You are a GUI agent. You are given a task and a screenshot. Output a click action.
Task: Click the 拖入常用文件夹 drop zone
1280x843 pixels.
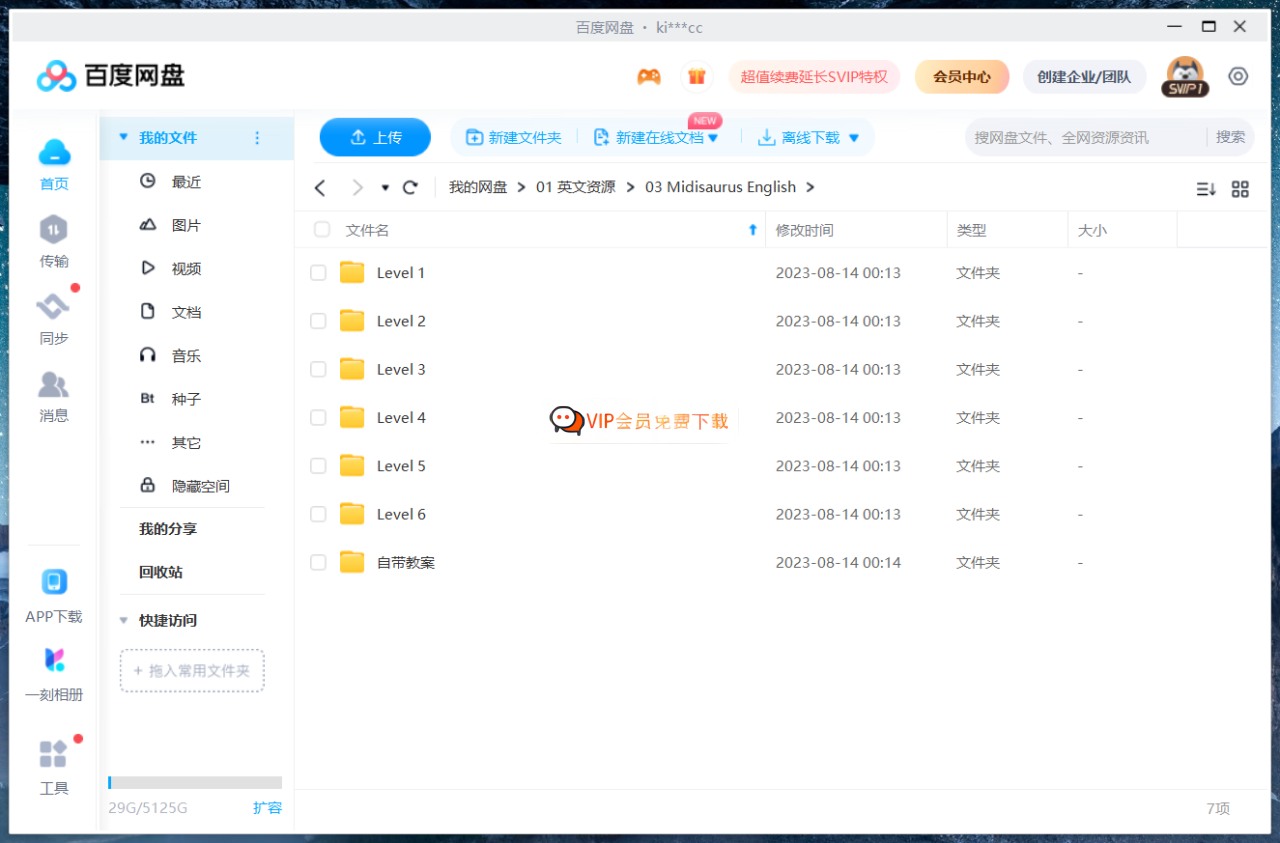(192, 671)
